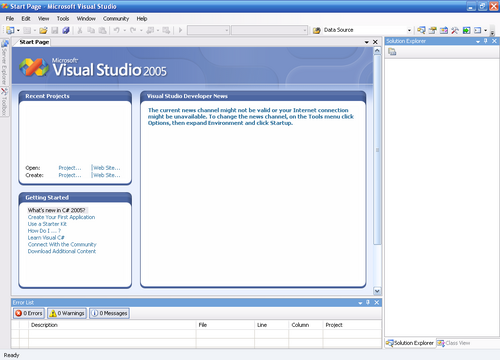Click the Find in Files icon next to Data Source
500x360 pixels.
(x=316, y=30)
